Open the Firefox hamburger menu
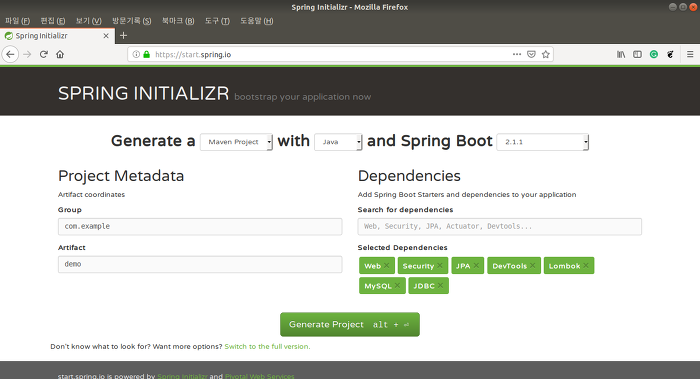 click(x=690, y=54)
